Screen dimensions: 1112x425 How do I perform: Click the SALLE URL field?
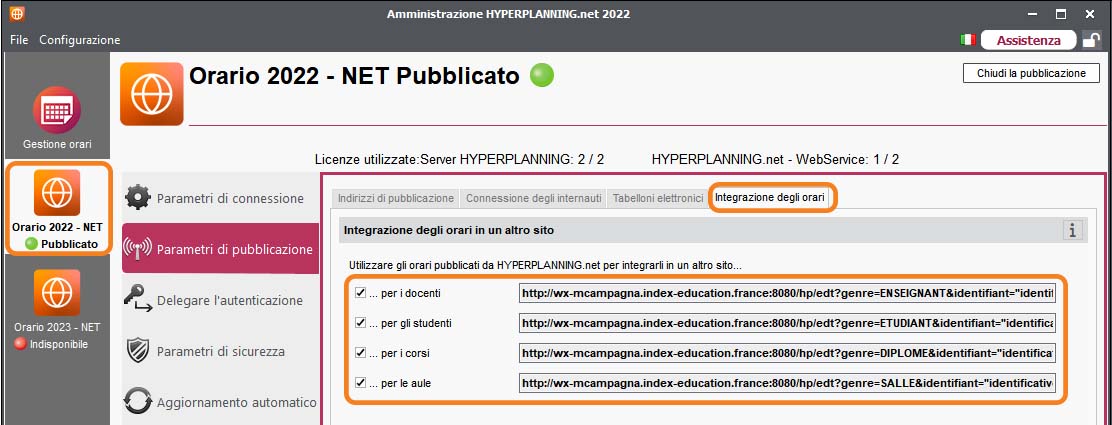pyautogui.click(x=788, y=383)
